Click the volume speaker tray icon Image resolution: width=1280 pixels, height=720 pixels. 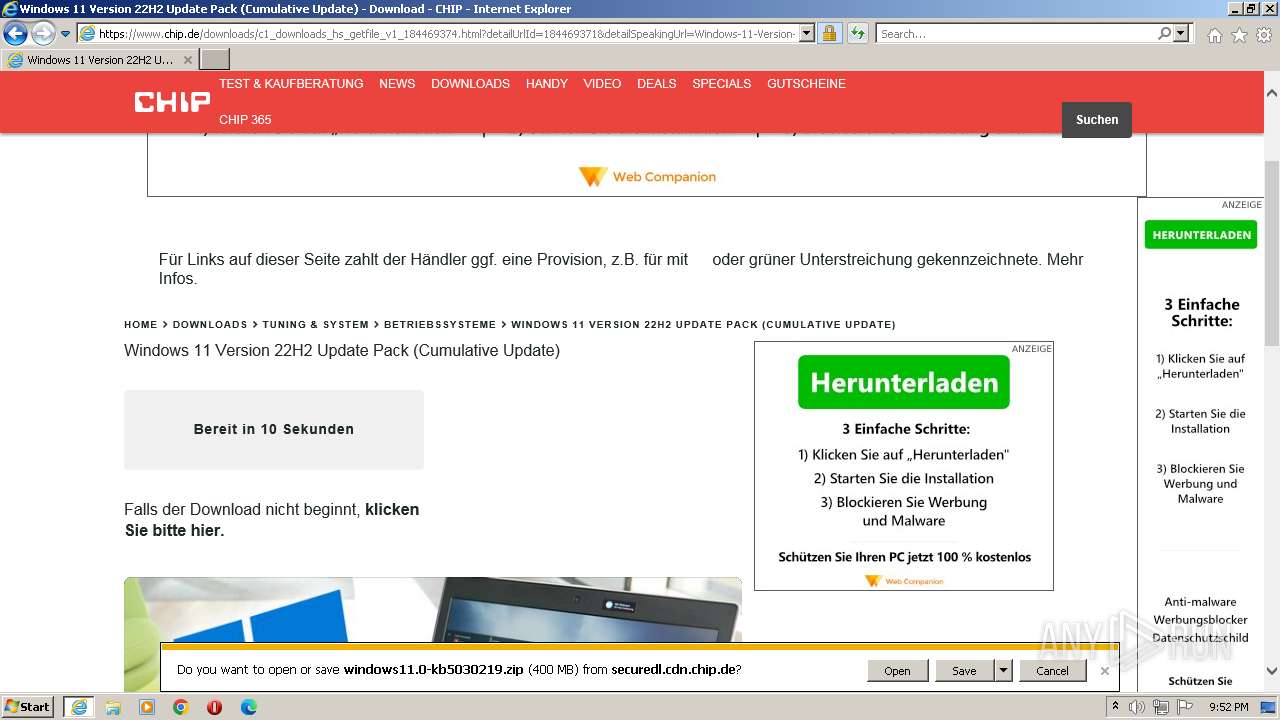tap(1138, 707)
